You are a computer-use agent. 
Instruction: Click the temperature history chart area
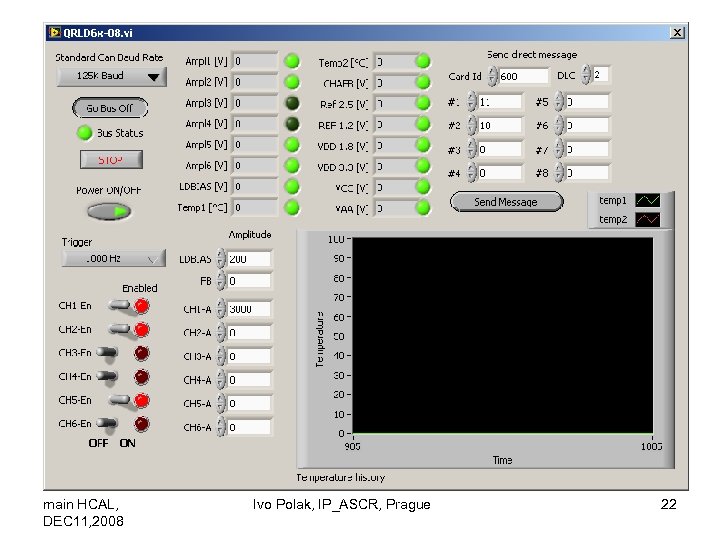click(x=503, y=335)
